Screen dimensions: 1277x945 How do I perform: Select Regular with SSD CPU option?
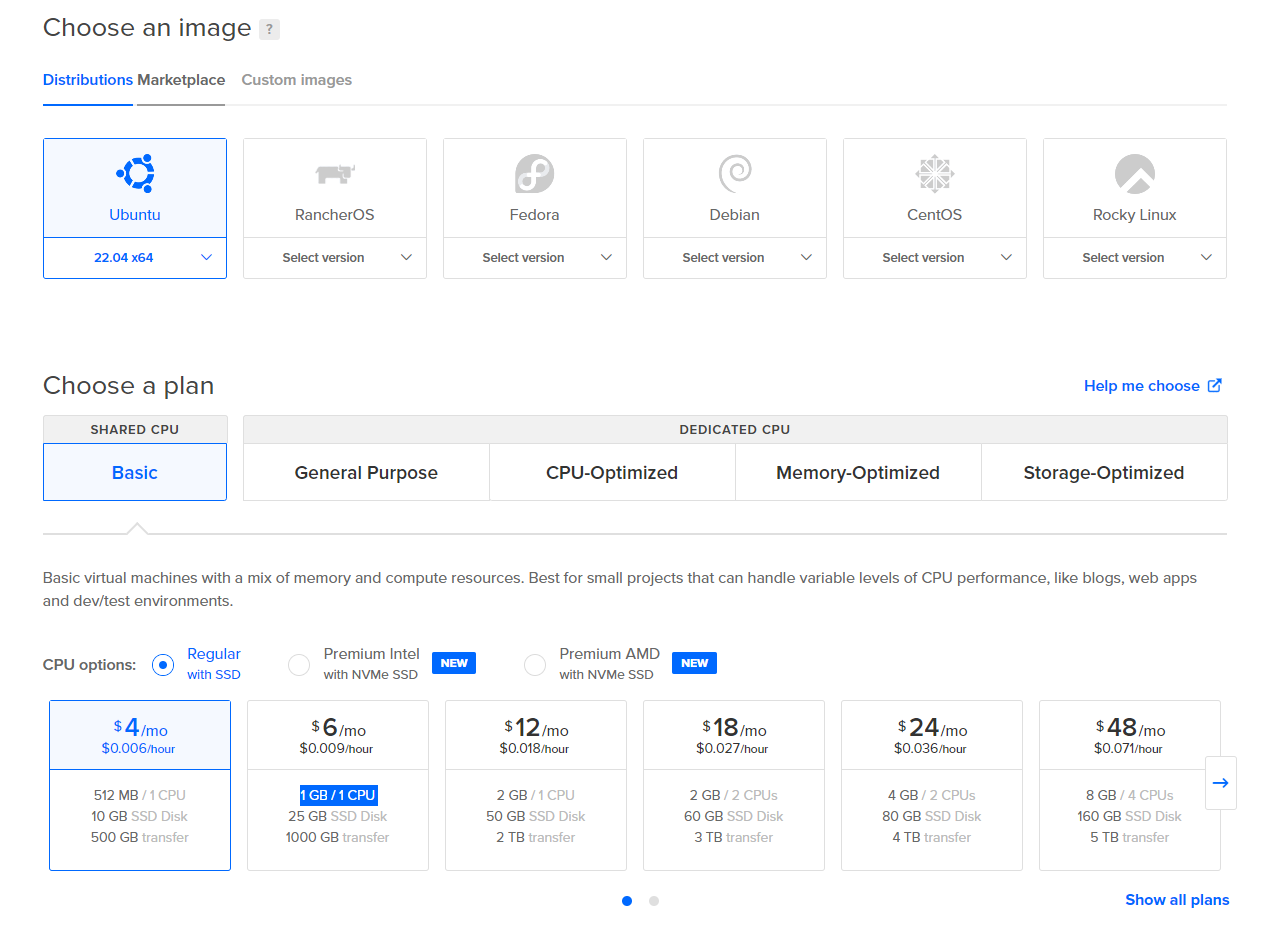163,664
